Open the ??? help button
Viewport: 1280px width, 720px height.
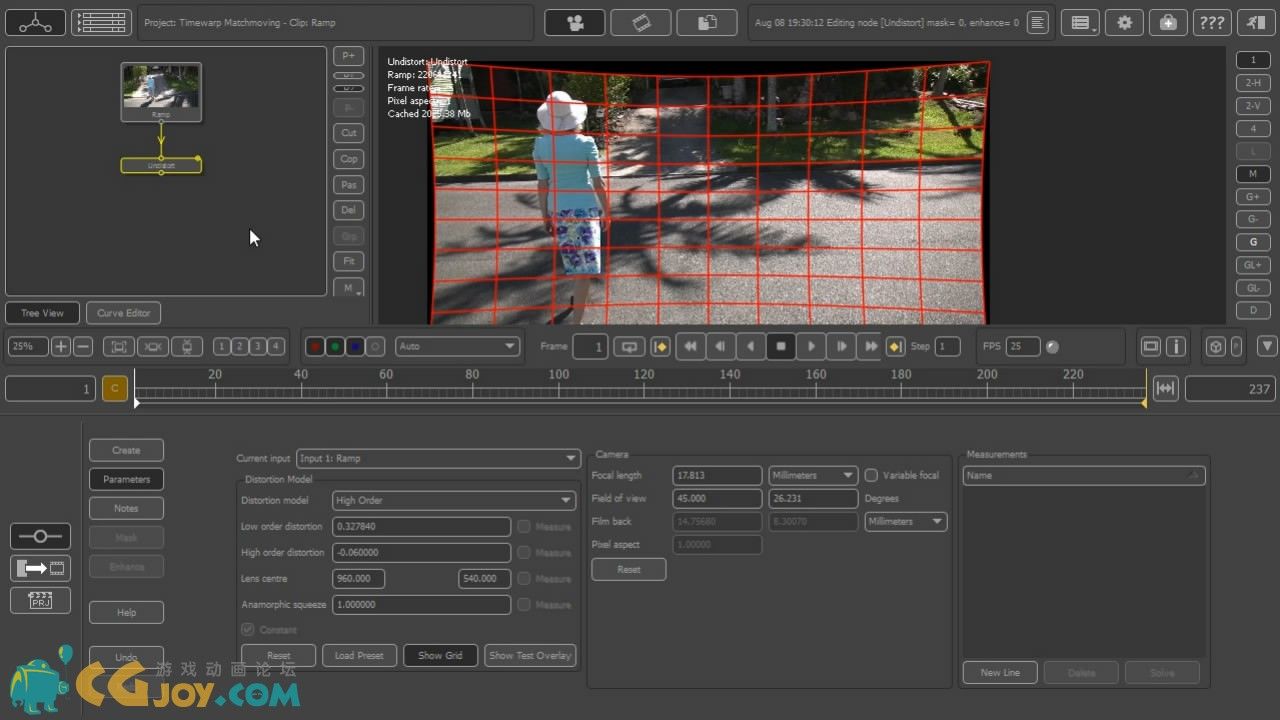[x=1212, y=22]
